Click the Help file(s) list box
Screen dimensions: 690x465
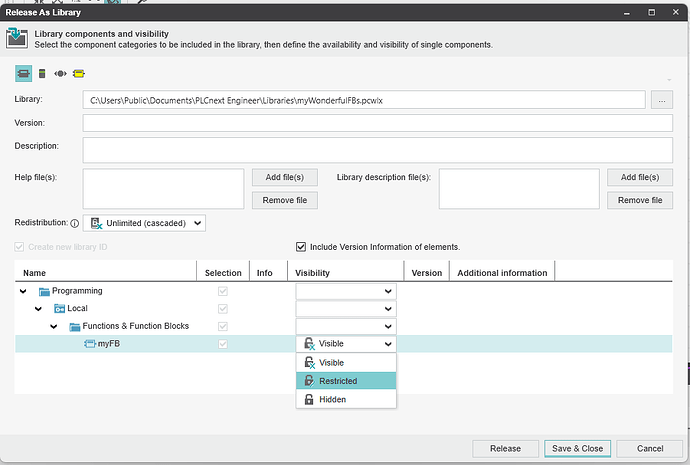tap(163, 189)
